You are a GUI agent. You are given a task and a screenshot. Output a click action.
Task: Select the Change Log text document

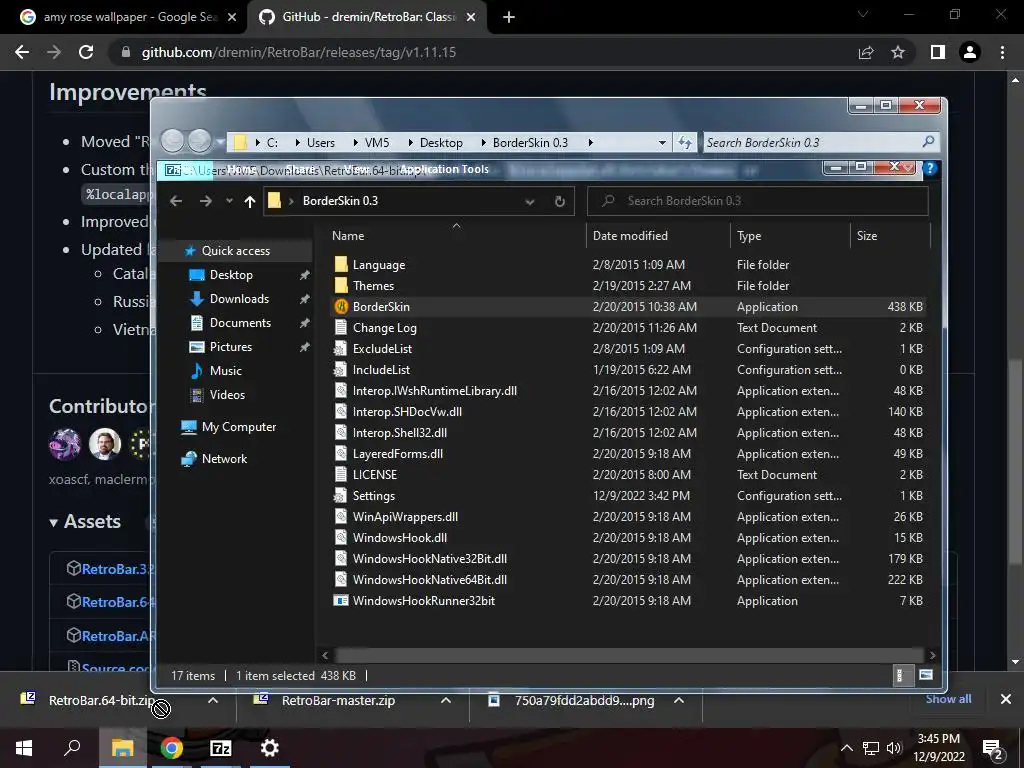coord(384,328)
